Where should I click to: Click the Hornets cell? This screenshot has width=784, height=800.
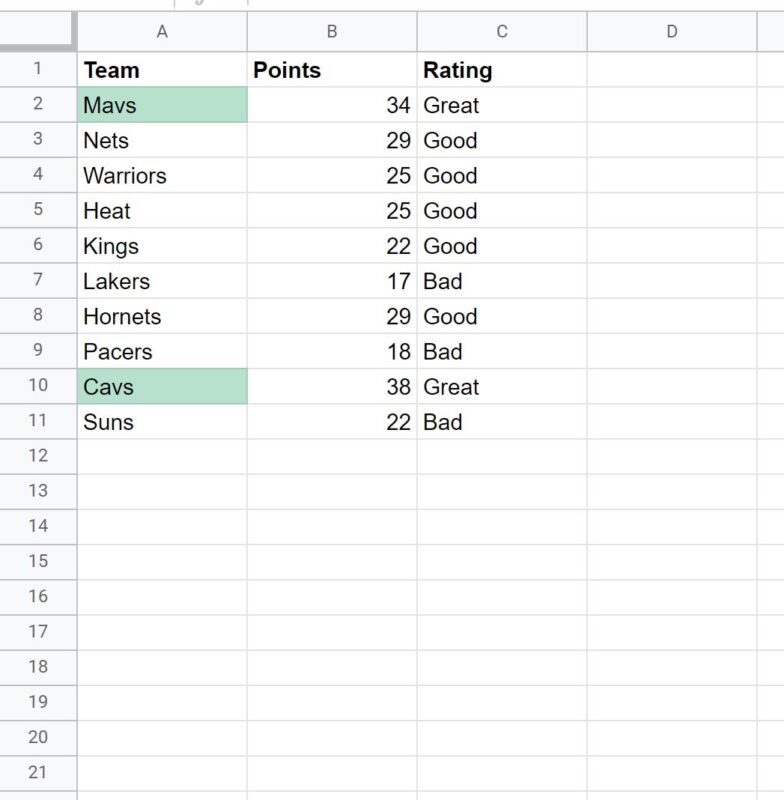pyautogui.click(x=162, y=316)
